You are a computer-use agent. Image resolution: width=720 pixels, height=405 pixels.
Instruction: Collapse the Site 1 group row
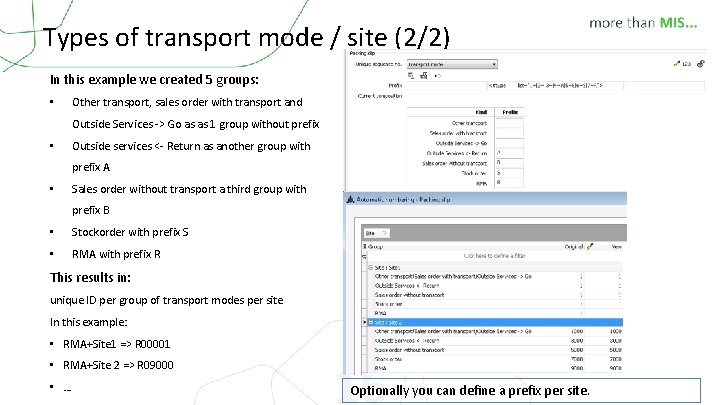pos(371,267)
